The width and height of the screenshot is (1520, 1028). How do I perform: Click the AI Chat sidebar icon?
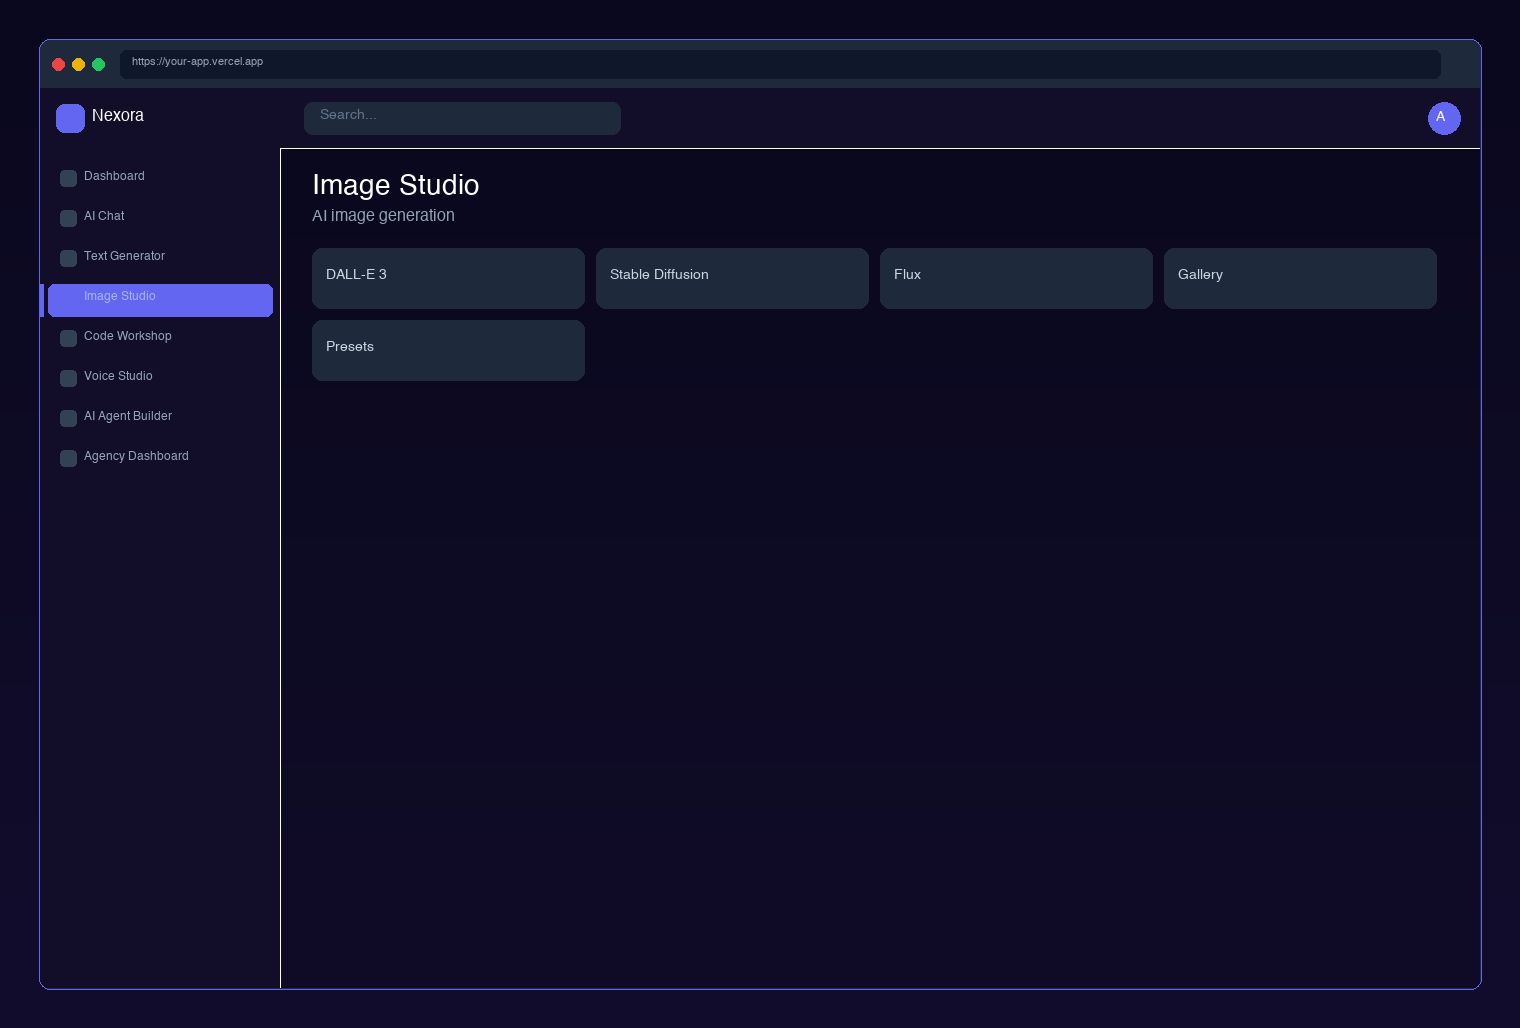[x=68, y=218]
